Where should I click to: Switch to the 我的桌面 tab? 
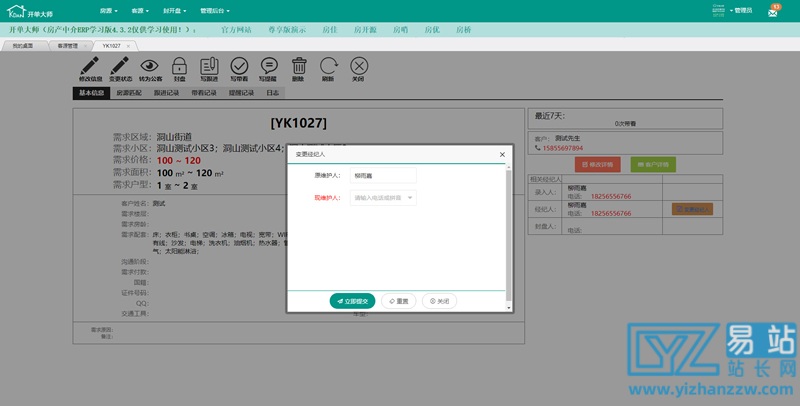pos(23,46)
